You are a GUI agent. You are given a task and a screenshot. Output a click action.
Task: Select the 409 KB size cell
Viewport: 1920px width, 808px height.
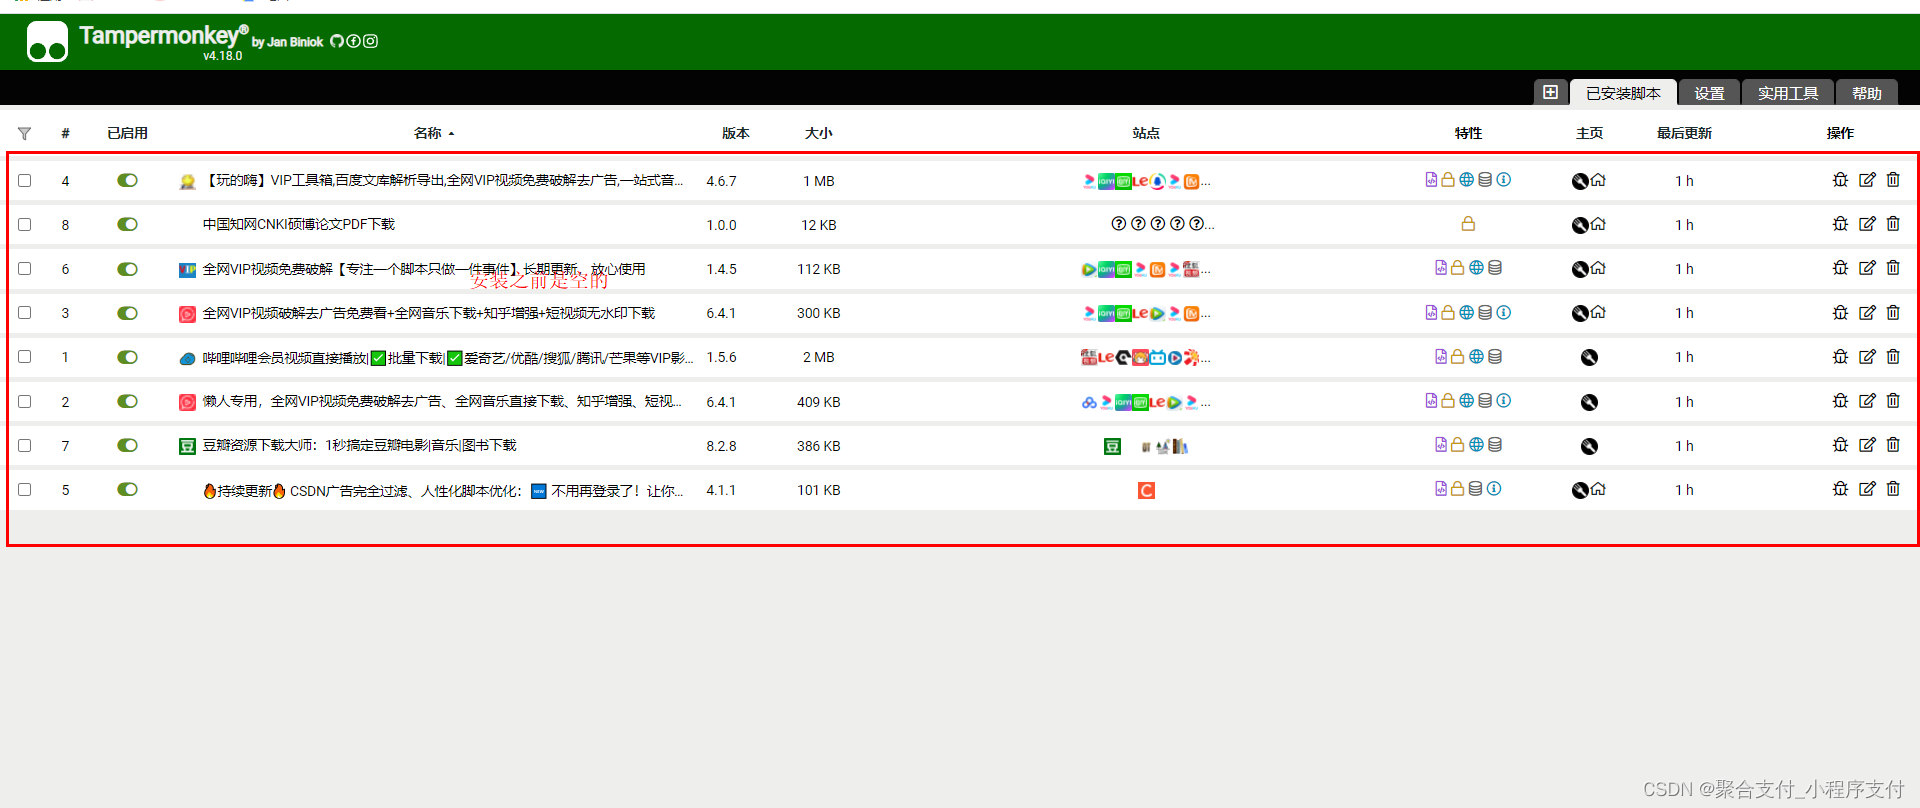[818, 402]
